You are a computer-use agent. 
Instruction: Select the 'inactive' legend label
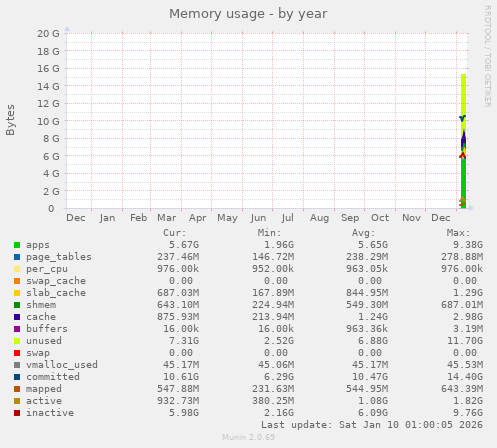pyautogui.click(x=50, y=413)
